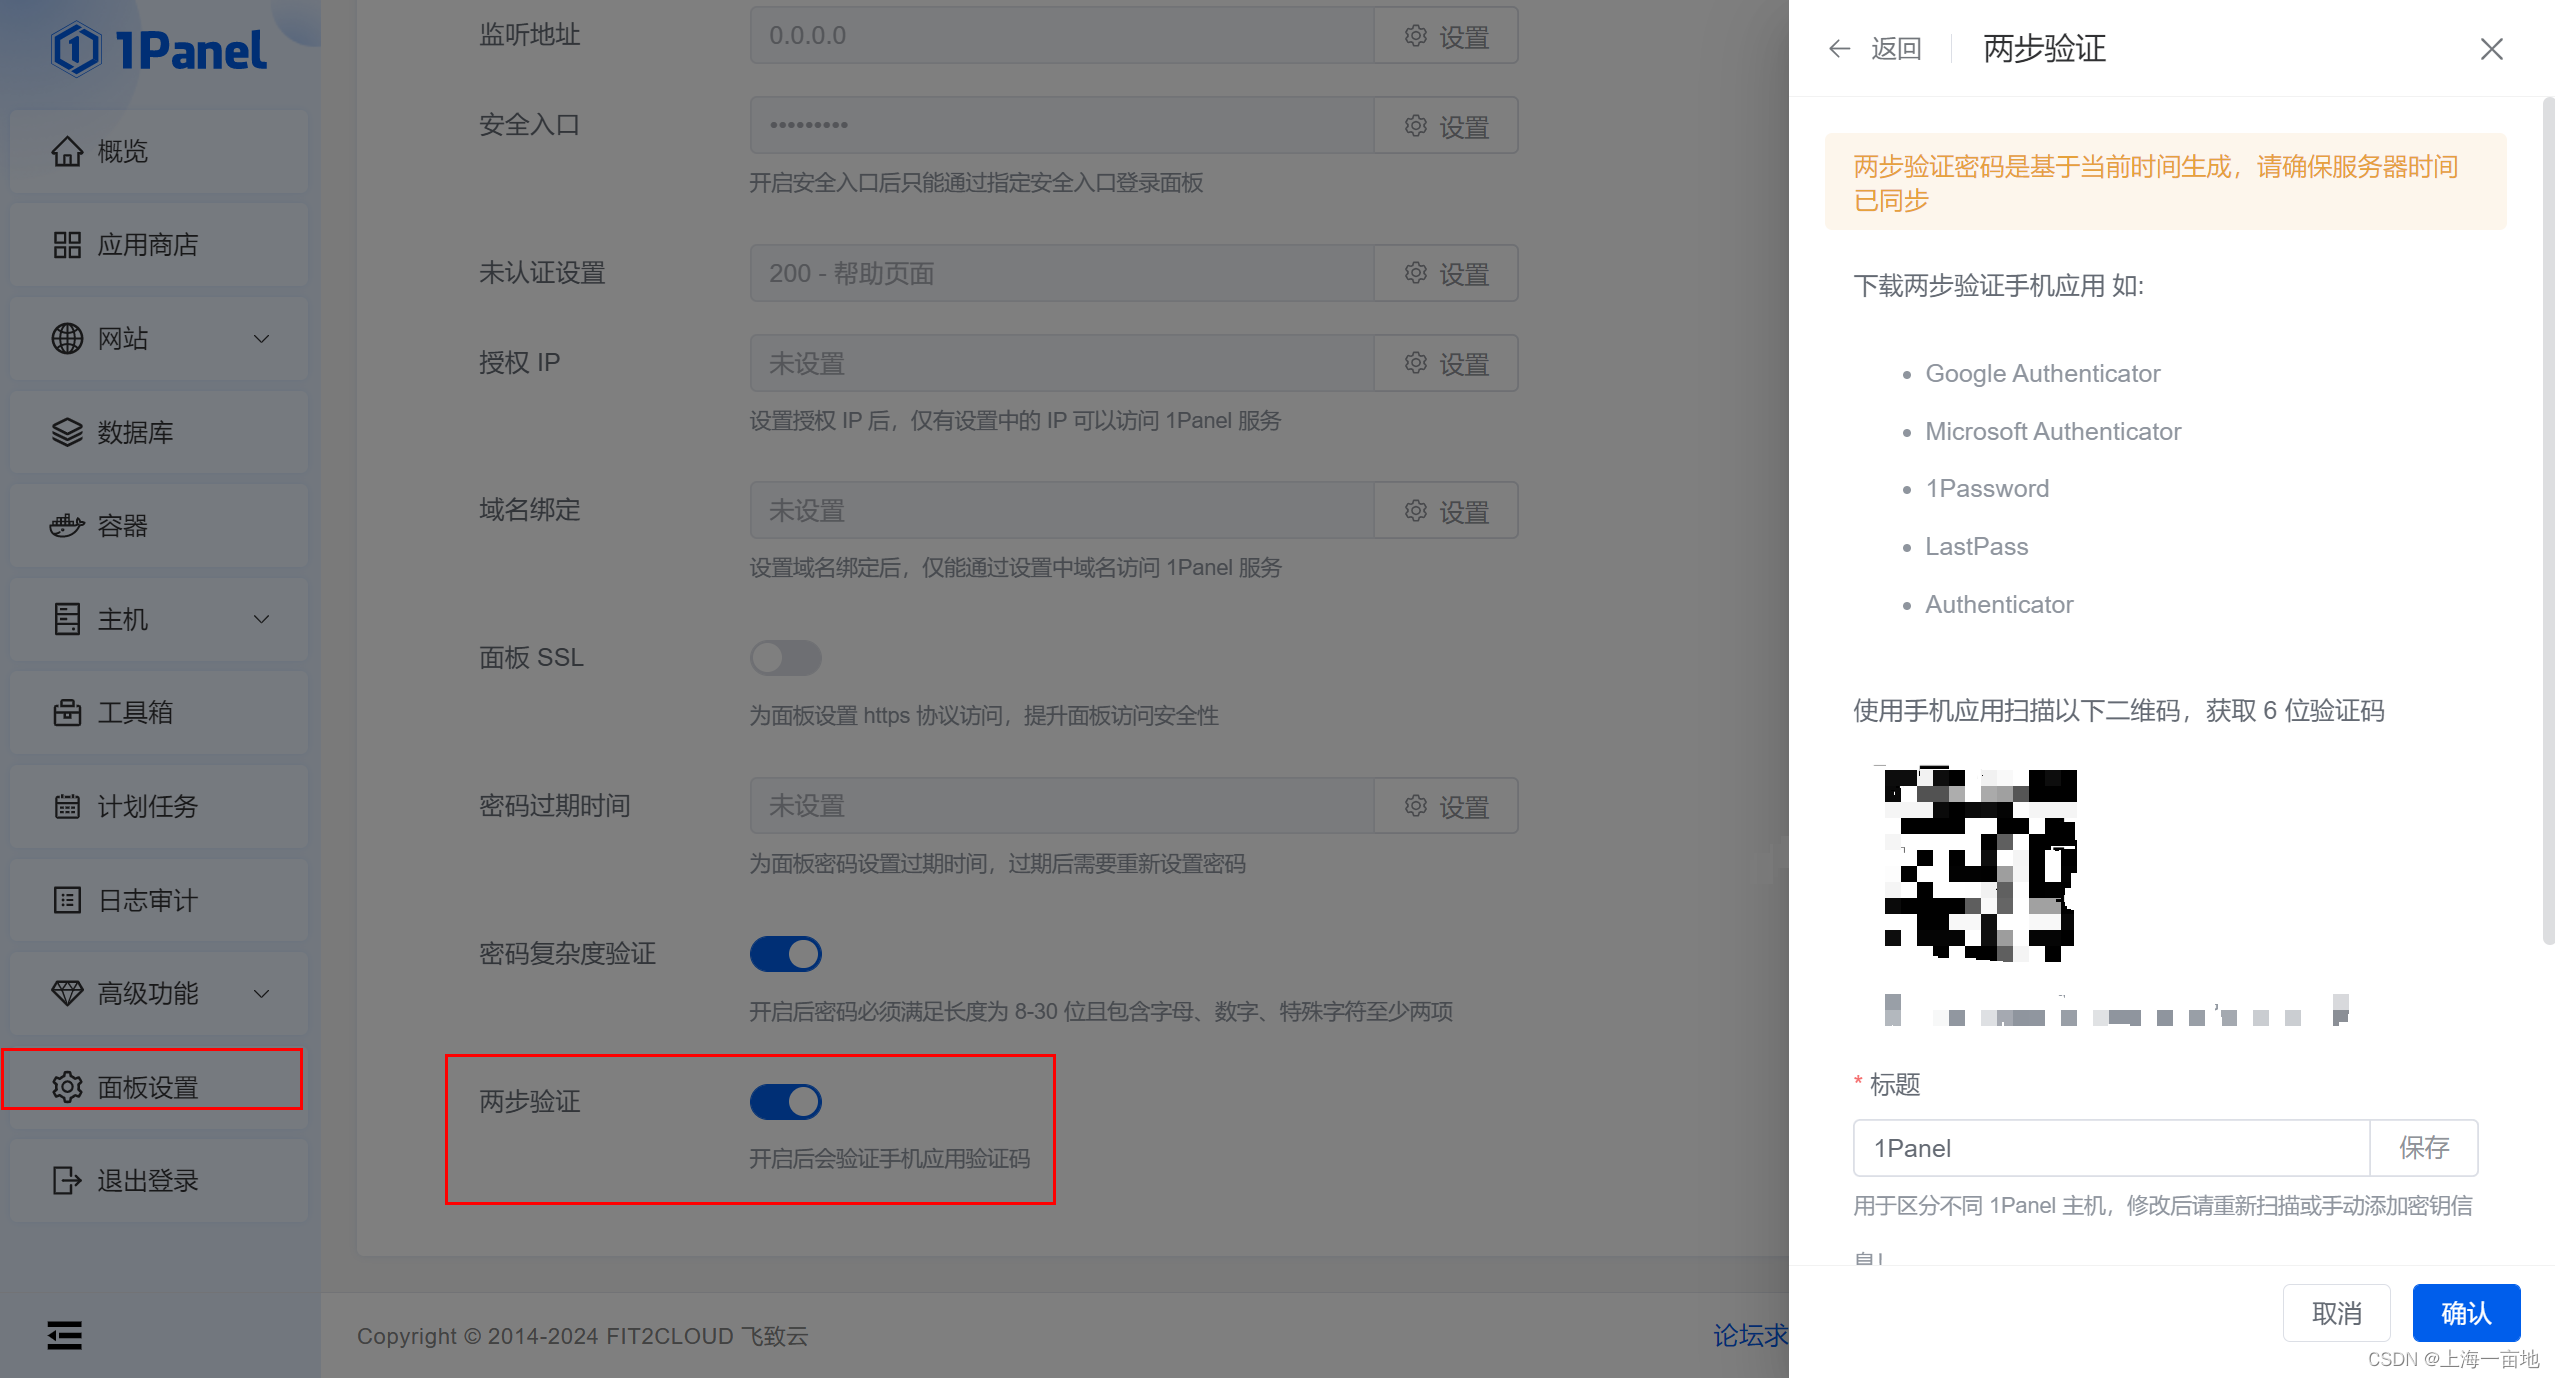Click the drawer vertical scrollbar
The width and height of the screenshot is (2555, 1378).
pyautogui.click(x=2548, y=520)
